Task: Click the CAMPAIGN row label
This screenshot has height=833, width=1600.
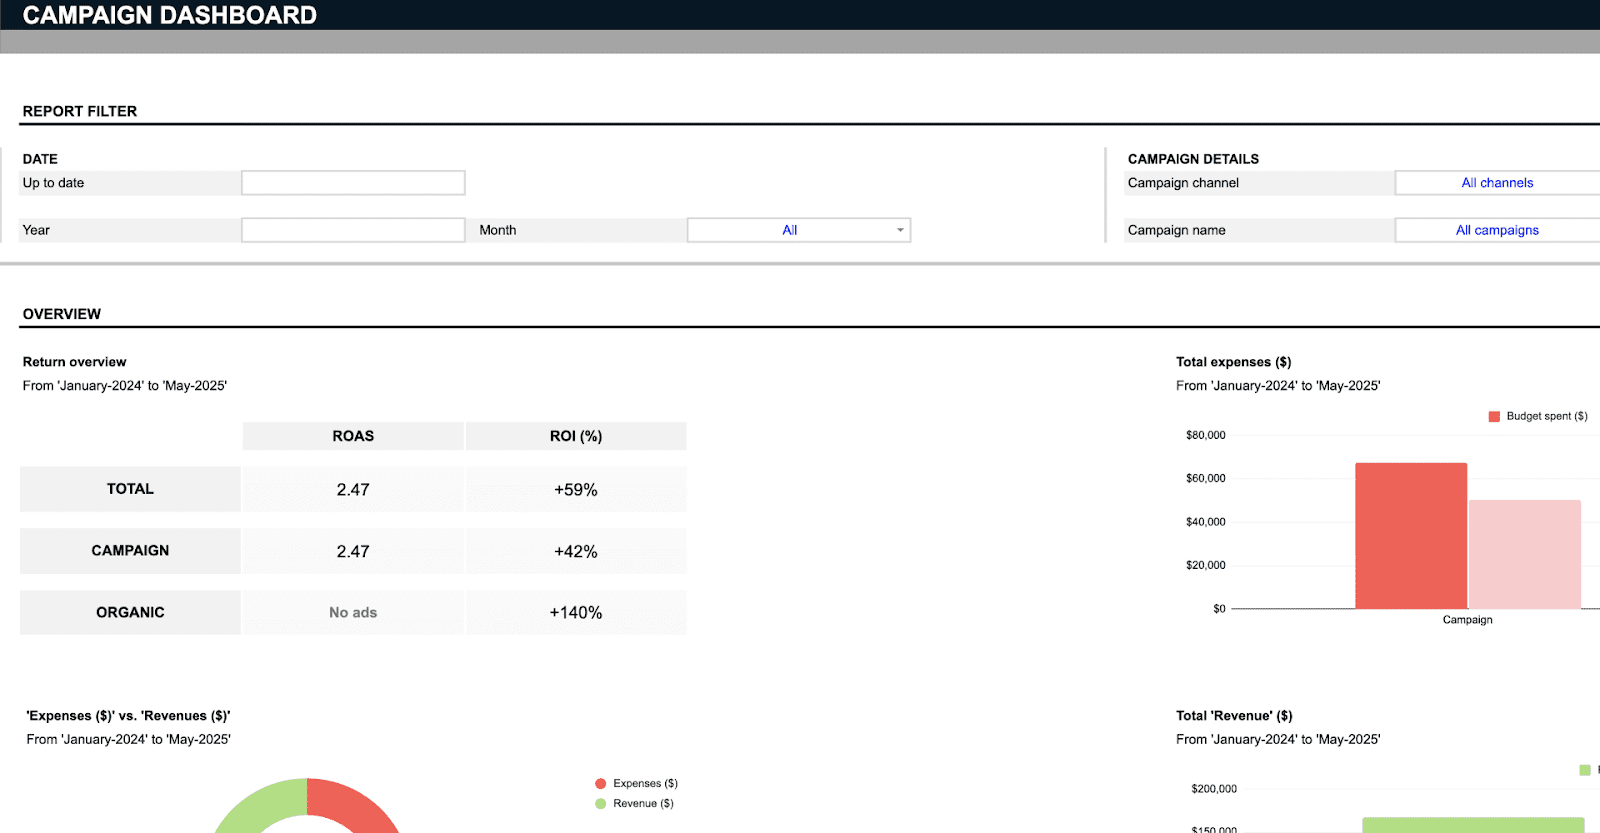Action: click(x=130, y=551)
